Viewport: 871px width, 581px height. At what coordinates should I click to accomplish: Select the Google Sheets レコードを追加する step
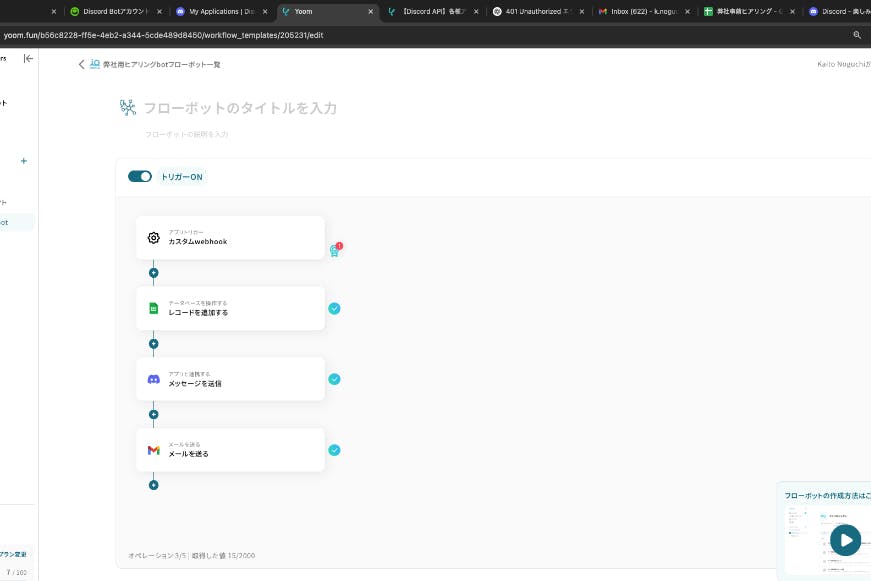[230, 308]
